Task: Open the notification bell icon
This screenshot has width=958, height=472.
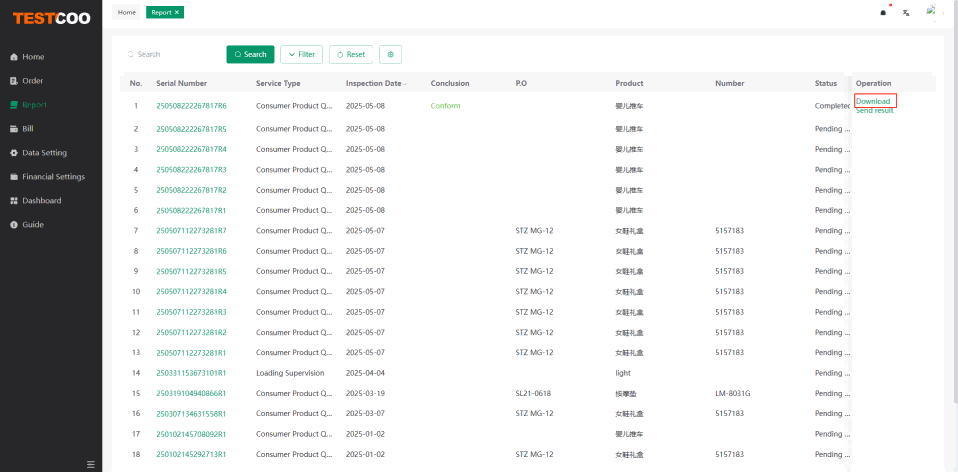Action: tap(883, 12)
